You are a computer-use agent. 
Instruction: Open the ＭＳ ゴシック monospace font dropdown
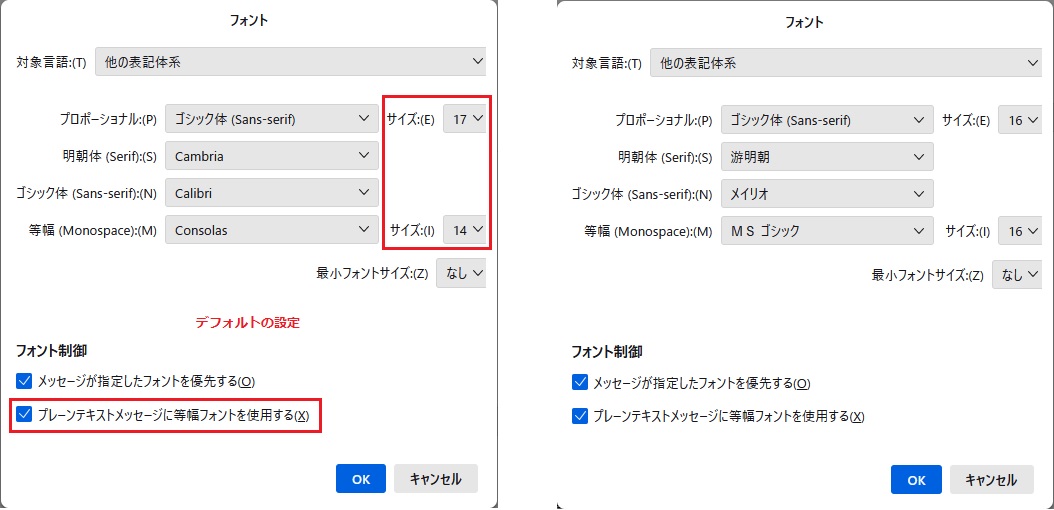[x=826, y=231]
